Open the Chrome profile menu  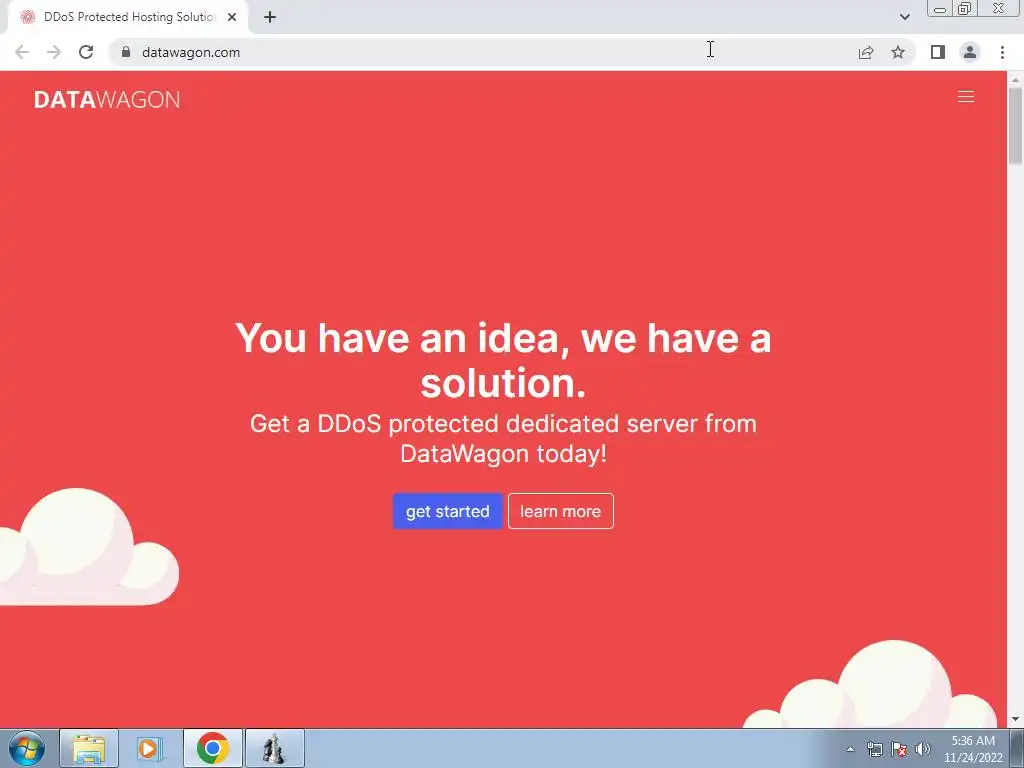coord(970,52)
